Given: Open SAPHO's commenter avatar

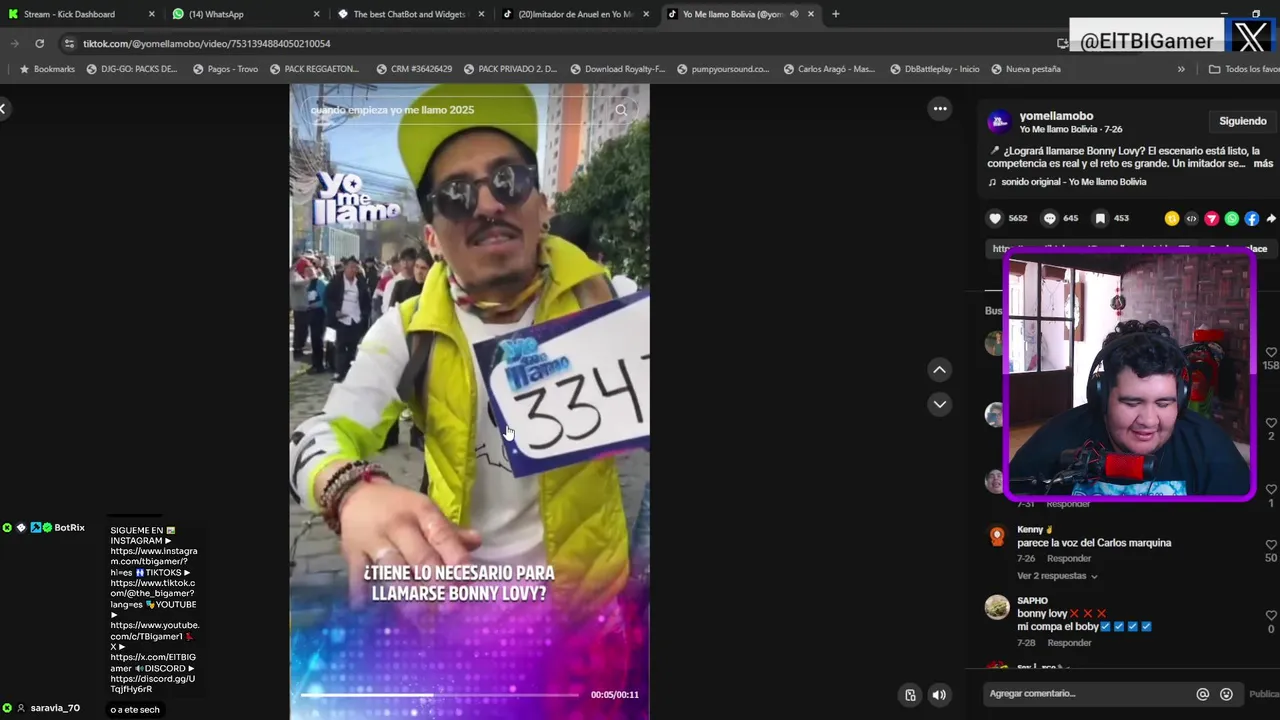Looking at the screenshot, I should (997, 607).
